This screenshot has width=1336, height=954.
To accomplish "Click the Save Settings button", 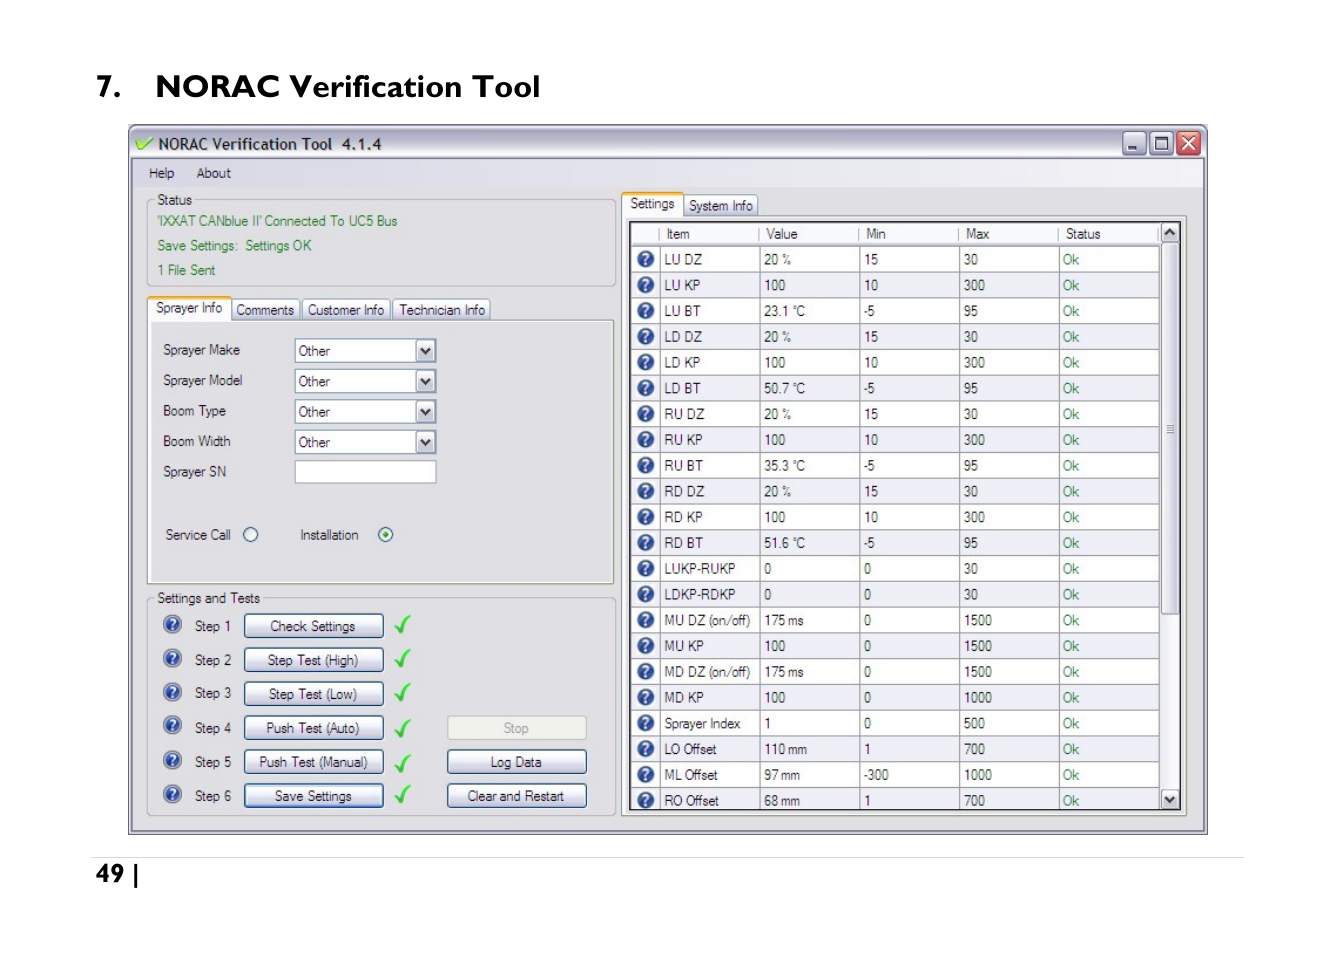I will click(x=313, y=796).
